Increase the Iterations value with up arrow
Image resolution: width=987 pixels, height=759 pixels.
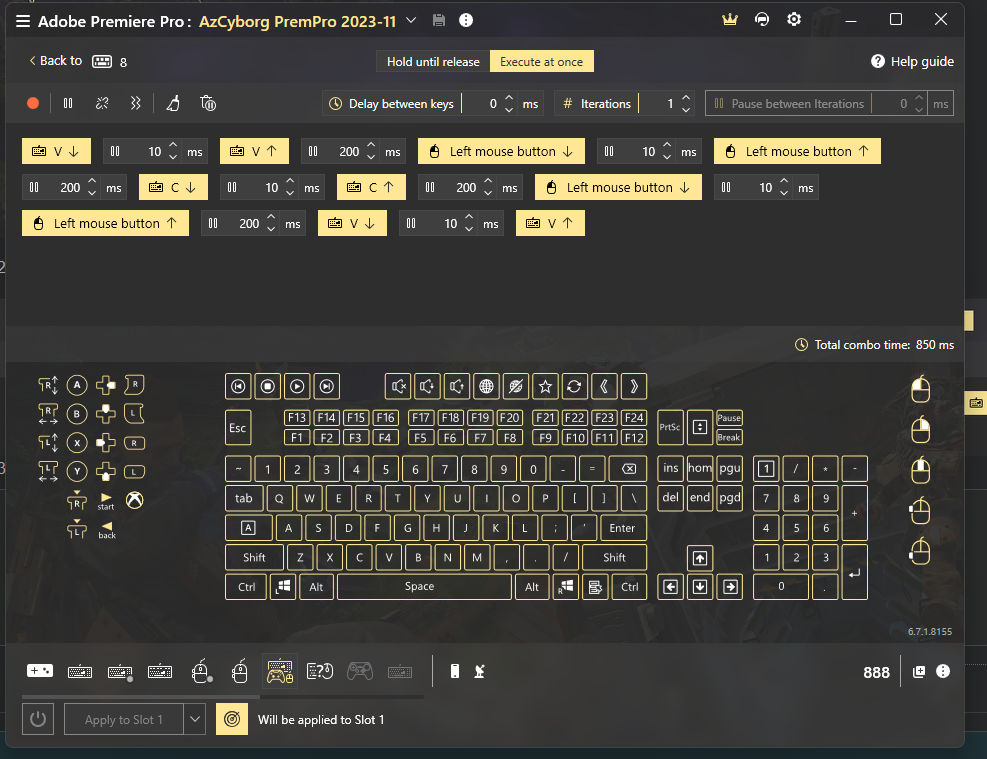click(685, 98)
